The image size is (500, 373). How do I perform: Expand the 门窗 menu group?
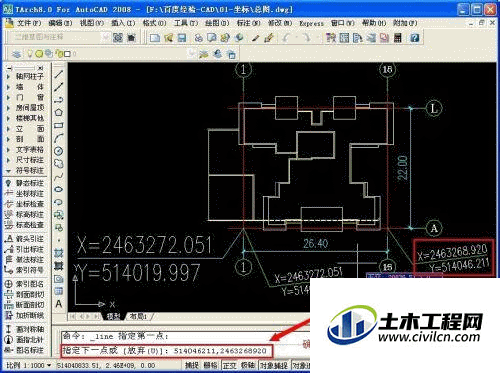tap(25, 97)
